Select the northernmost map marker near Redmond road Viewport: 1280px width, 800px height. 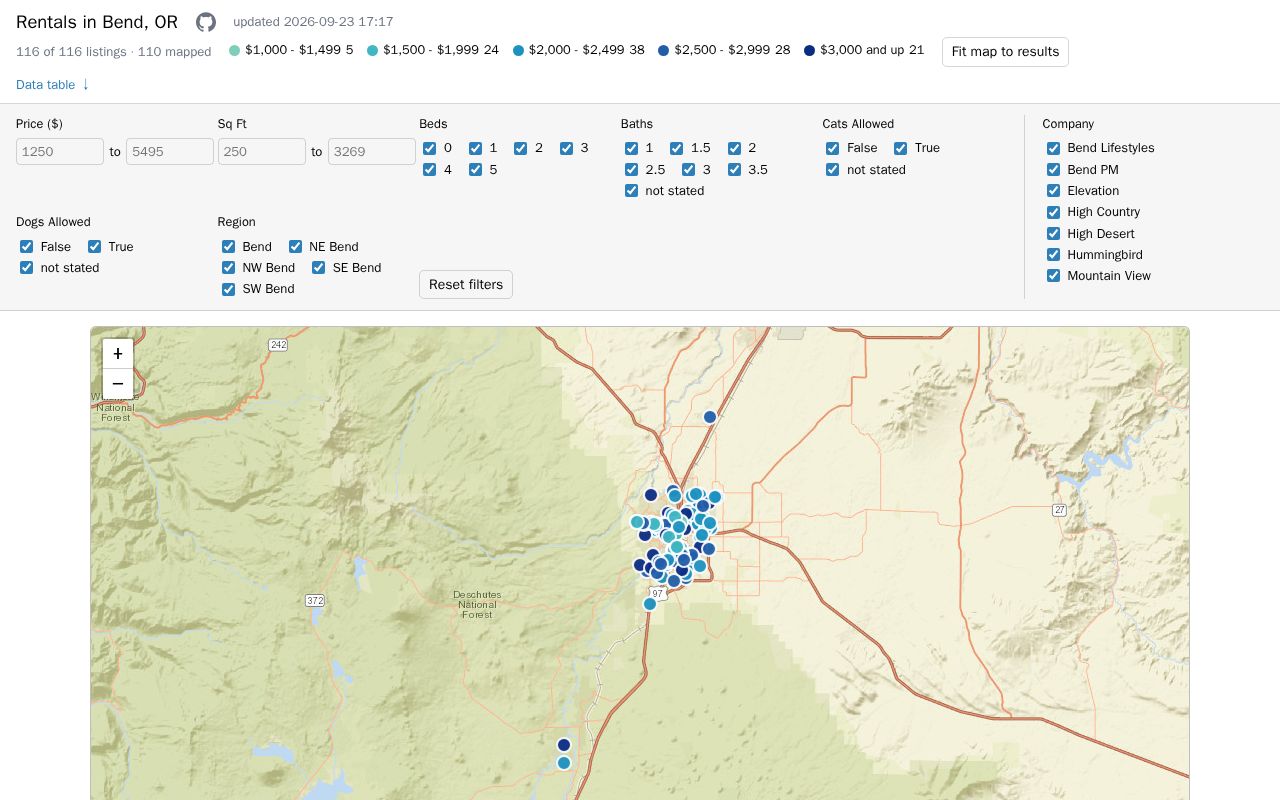tap(710, 417)
